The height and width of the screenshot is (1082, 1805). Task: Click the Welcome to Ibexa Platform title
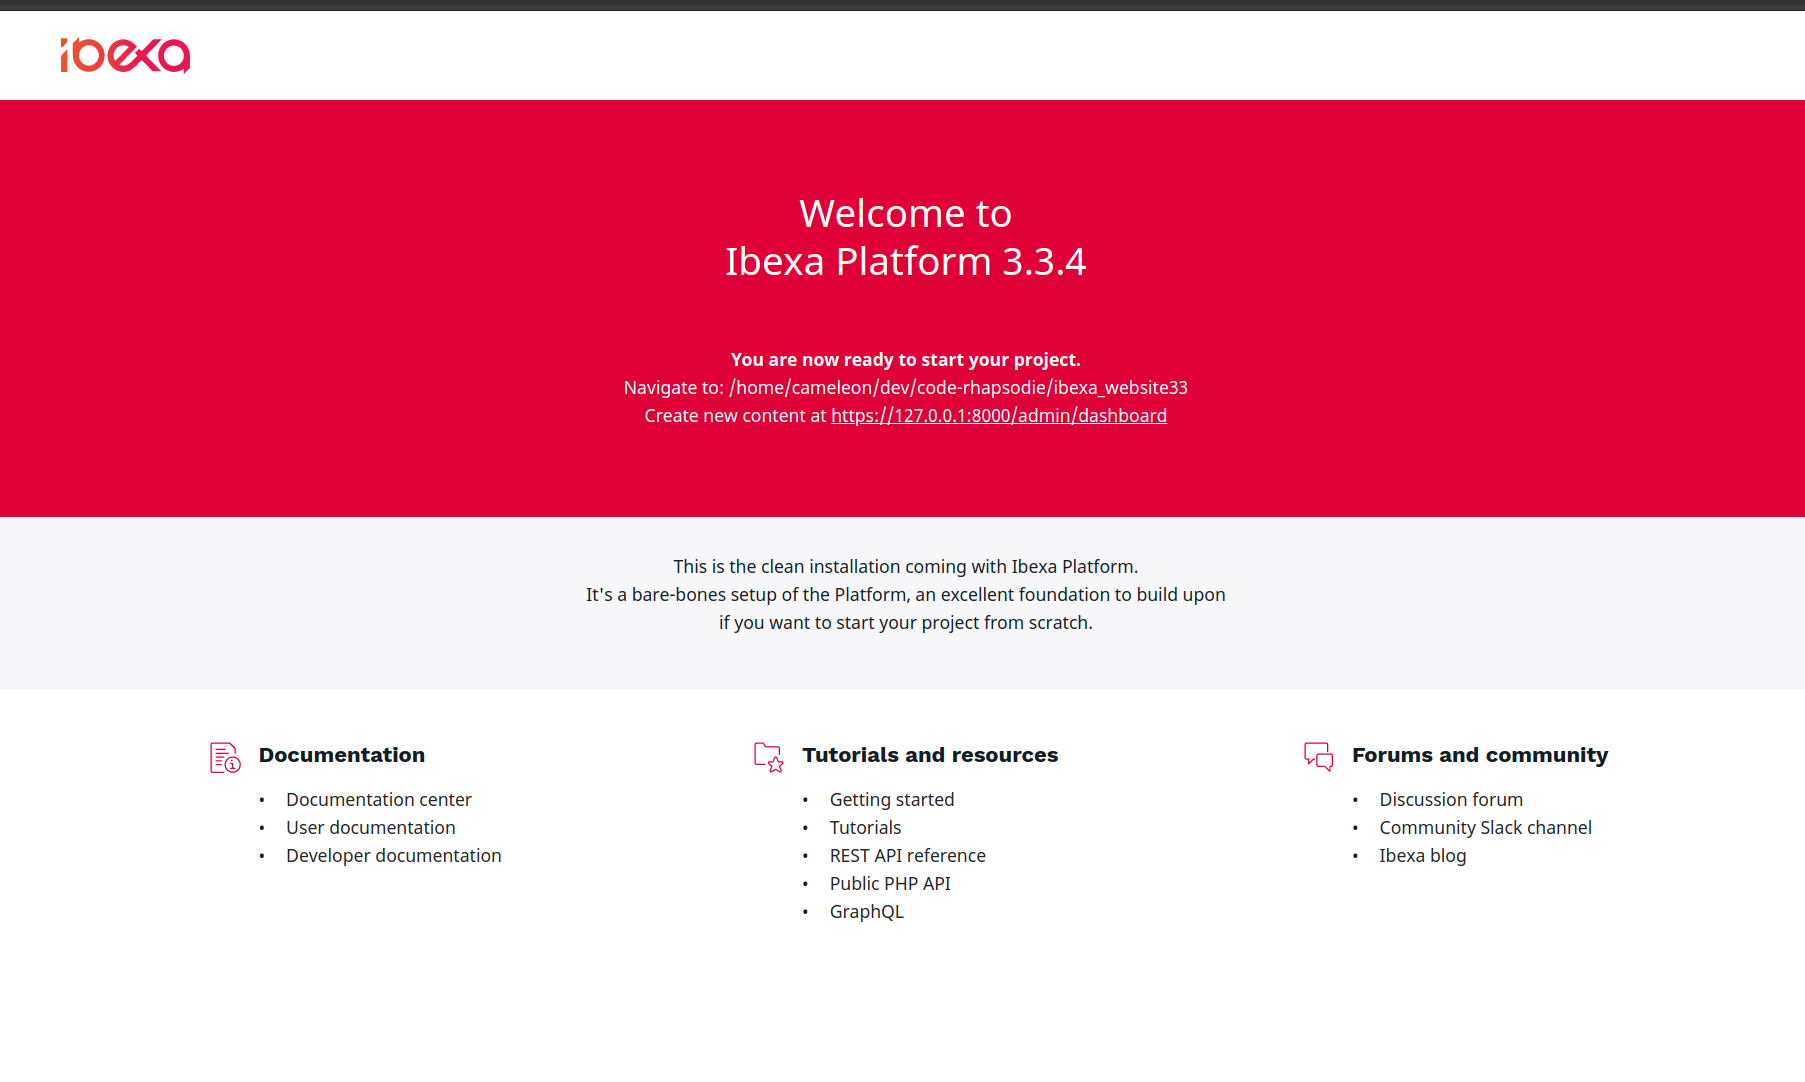point(905,238)
